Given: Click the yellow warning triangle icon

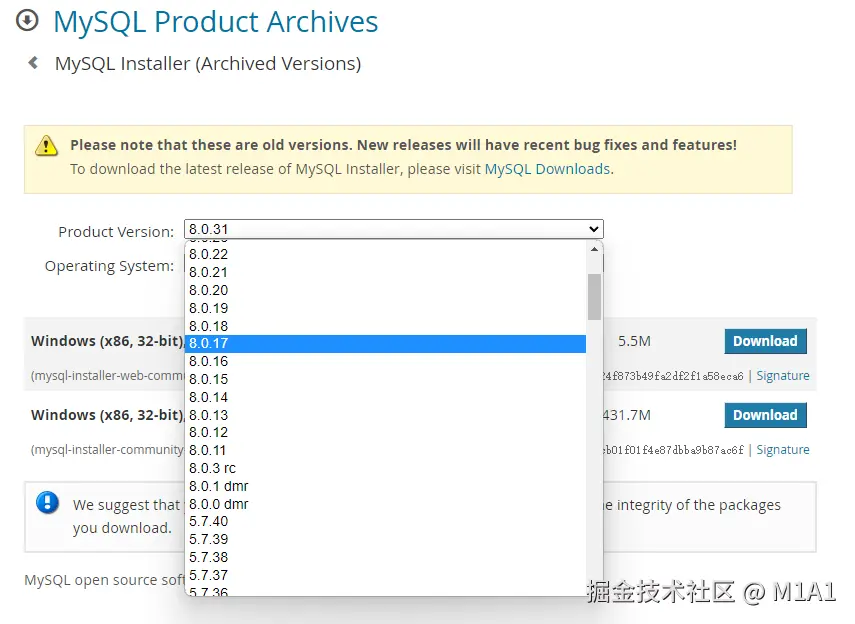Looking at the screenshot, I should (46, 146).
